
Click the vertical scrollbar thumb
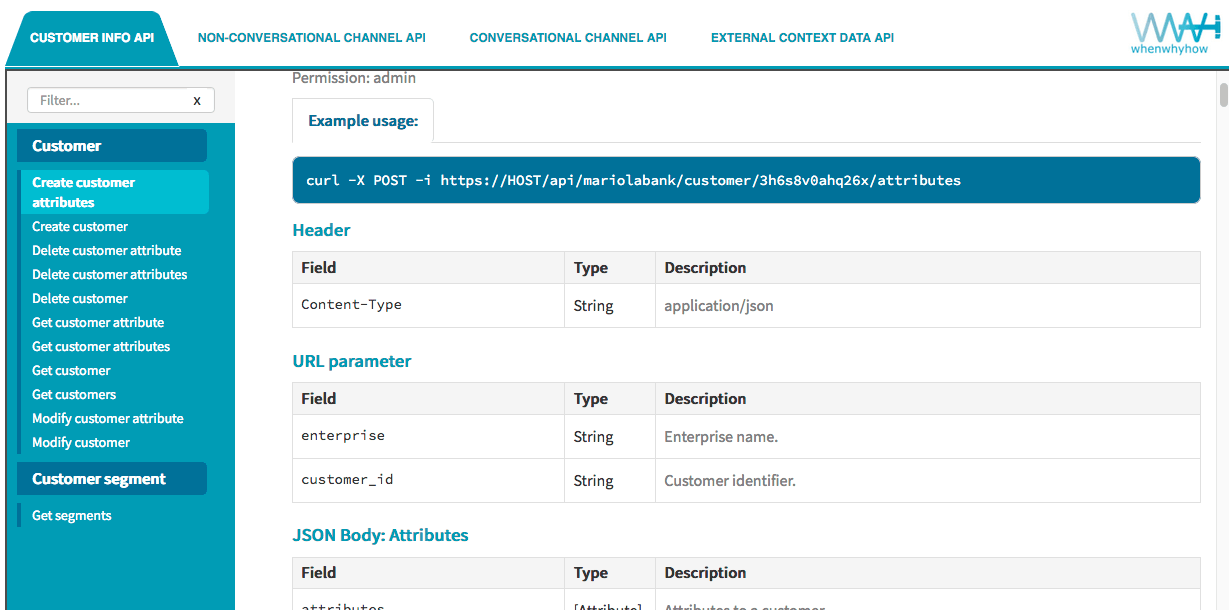coord(1223,94)
